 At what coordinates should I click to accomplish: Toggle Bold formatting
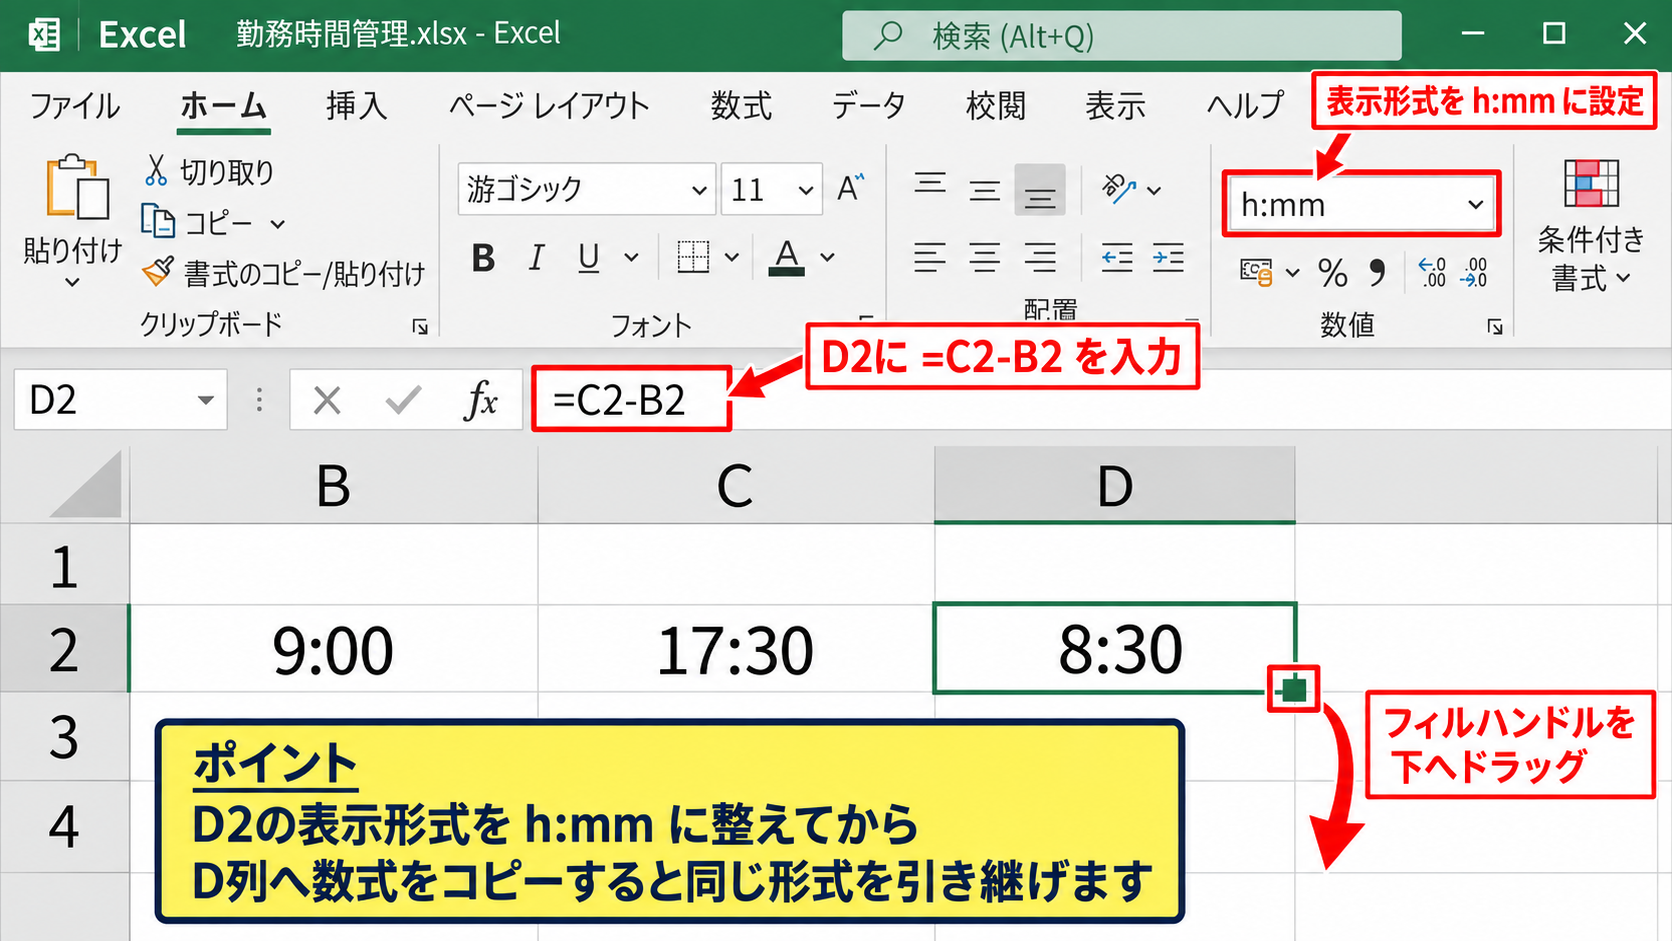click(483, 258)
